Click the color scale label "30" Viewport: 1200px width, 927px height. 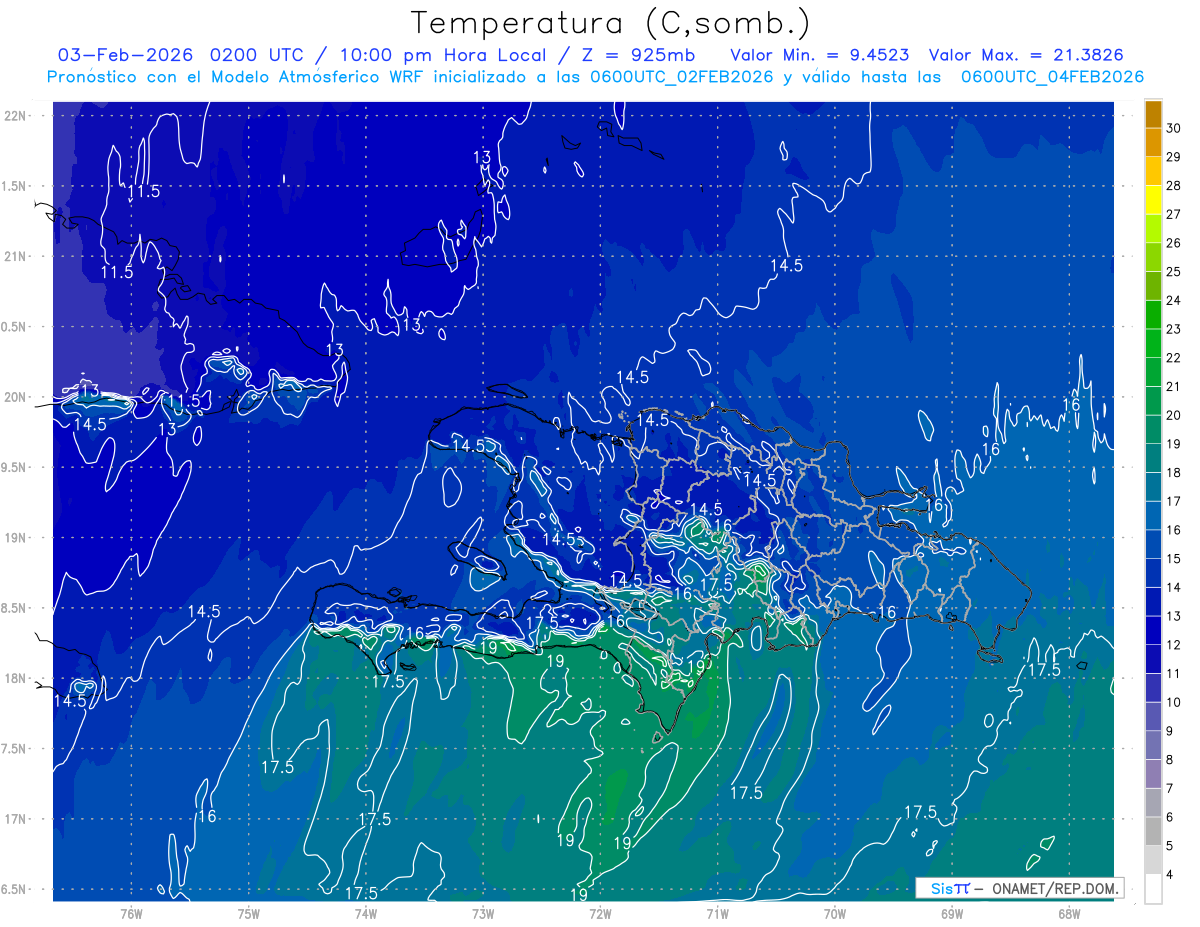click(x=1175, y=128)
